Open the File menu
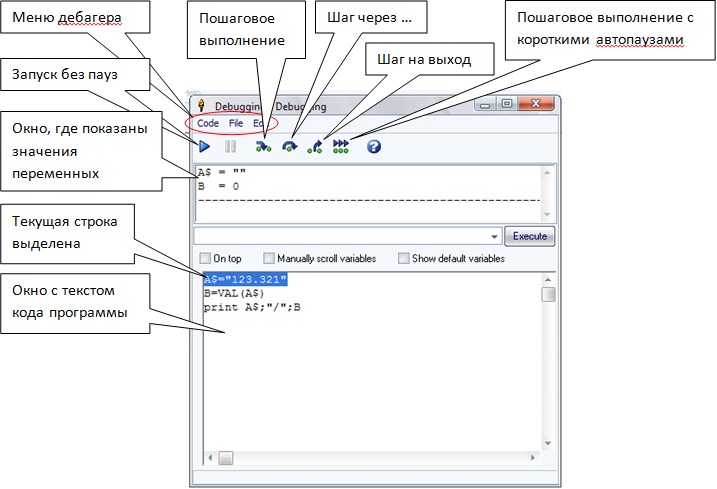 236,123
